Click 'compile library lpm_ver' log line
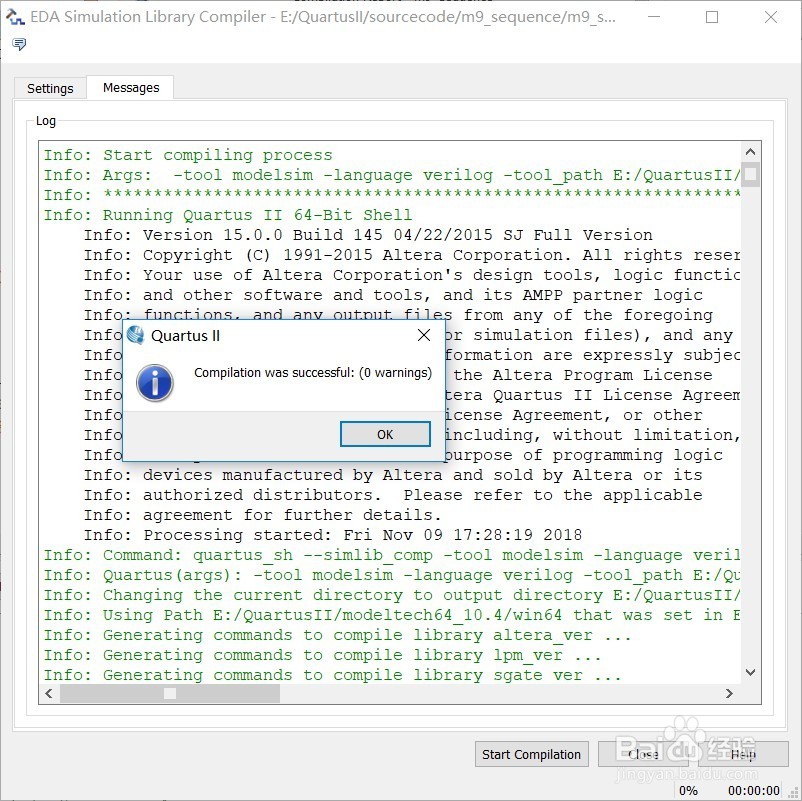 click(322, 655)
